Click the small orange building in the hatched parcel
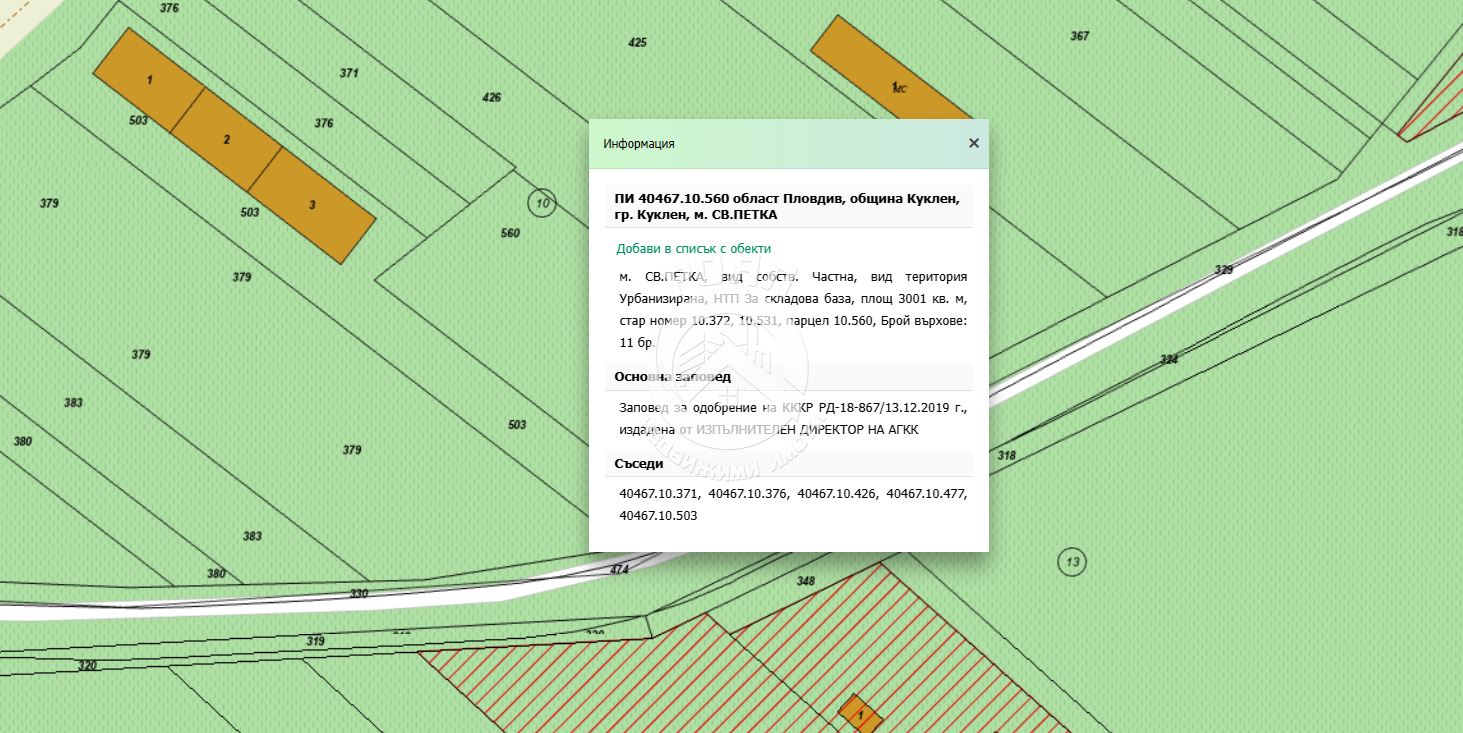The width and height of the screenshot is (1463, 733). [x=860, y=715]
